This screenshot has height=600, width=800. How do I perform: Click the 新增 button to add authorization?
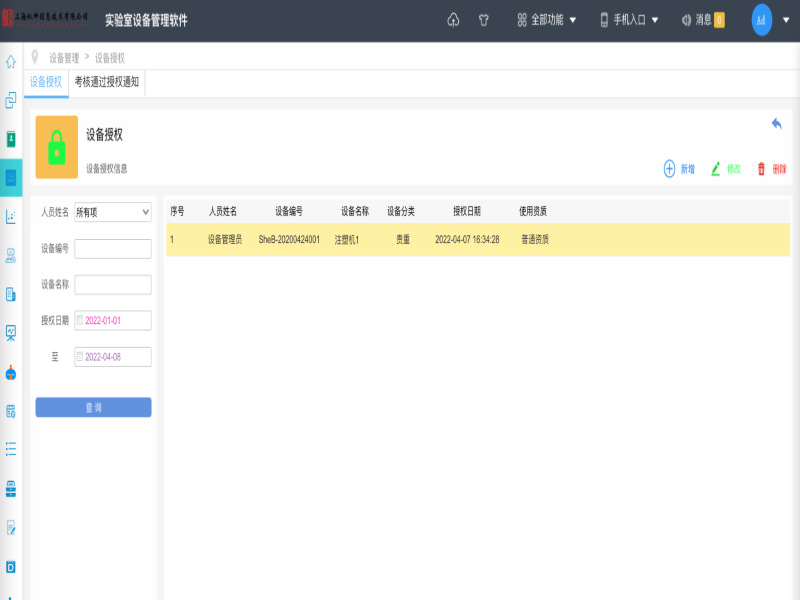click(x=678, y=168)
